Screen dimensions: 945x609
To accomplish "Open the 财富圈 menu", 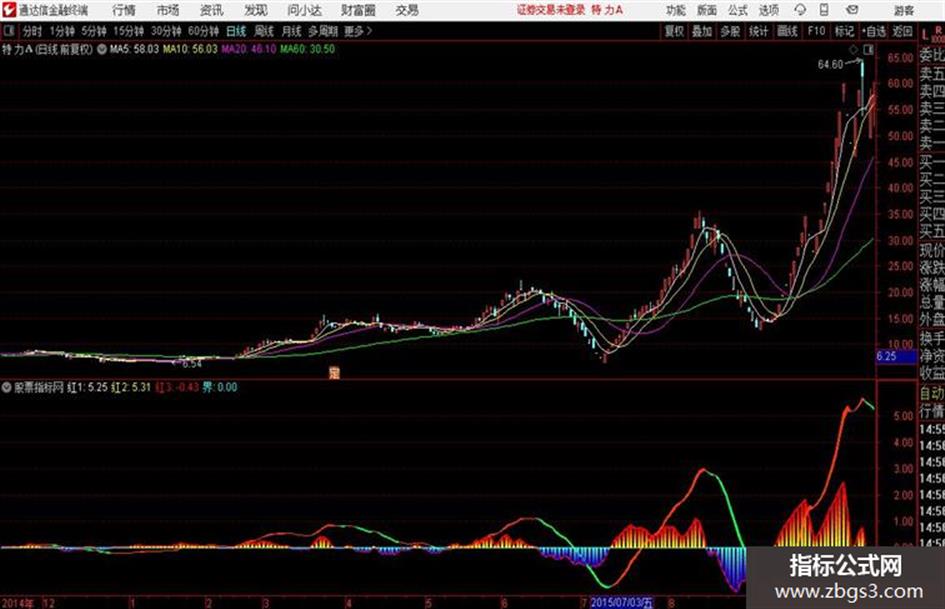I will click(x=358, y=10).
